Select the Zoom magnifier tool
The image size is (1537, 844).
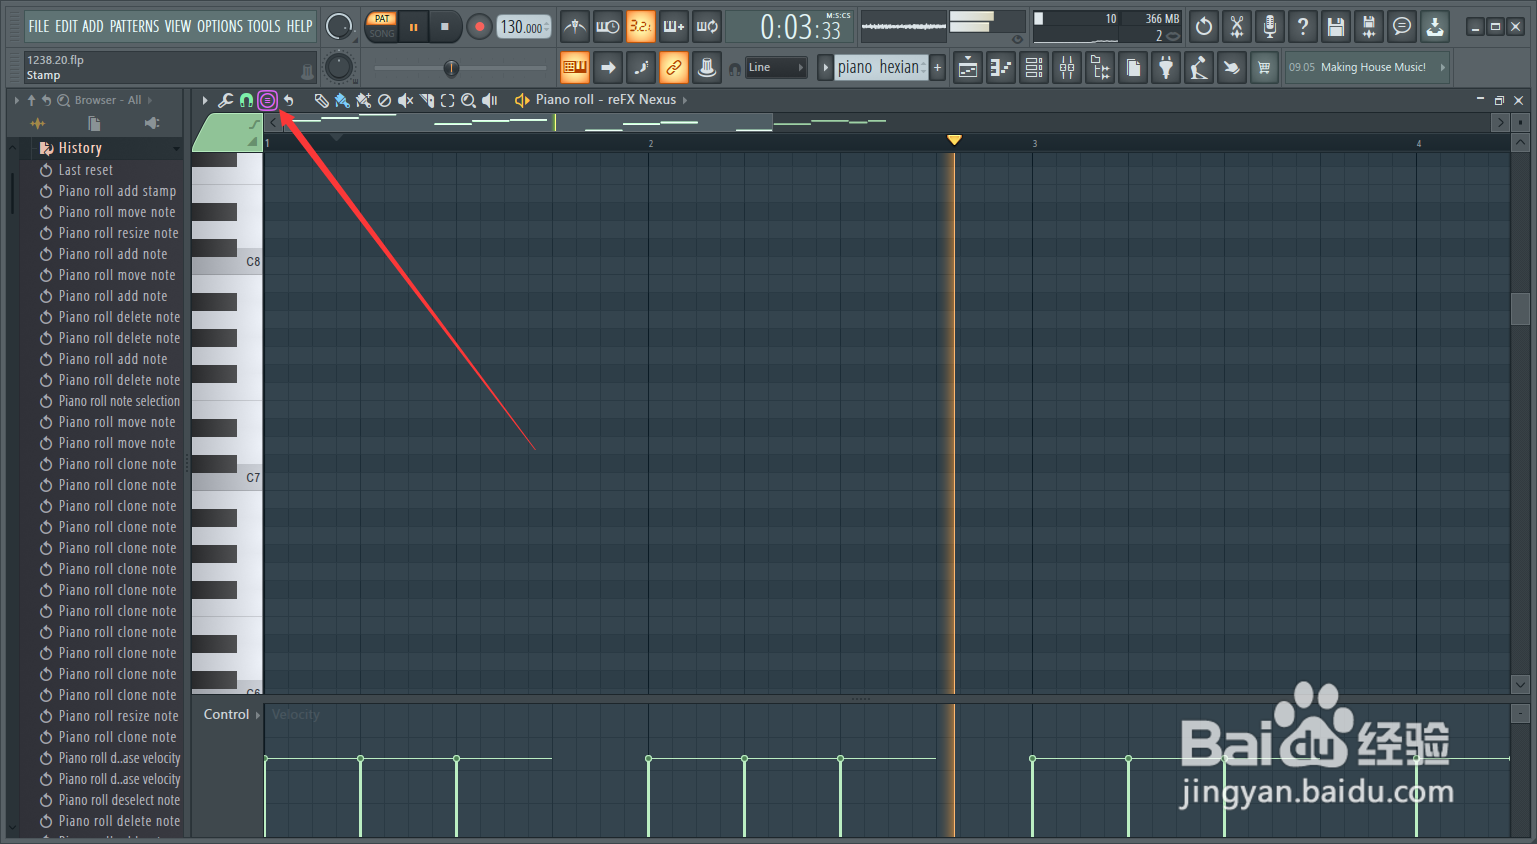pyautogui.click(x=468, y=100)
